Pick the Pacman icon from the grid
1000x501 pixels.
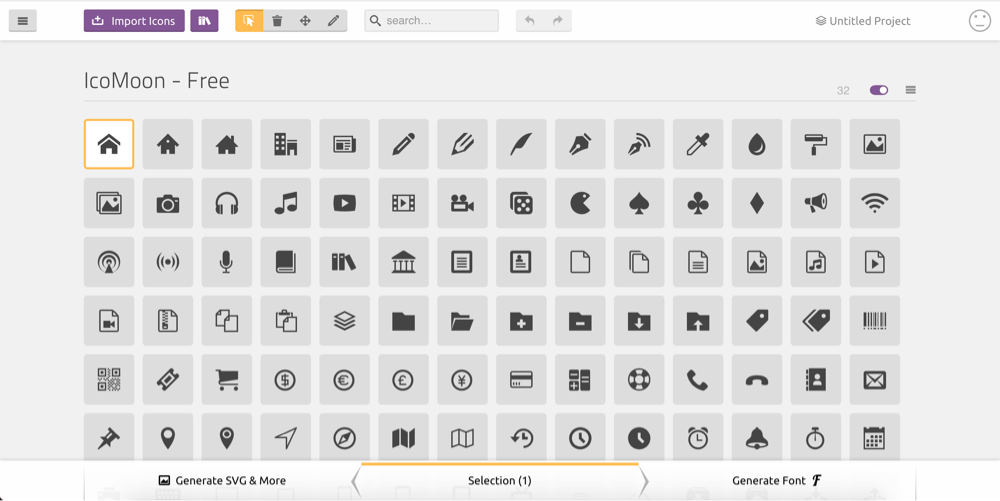(580, 203)
